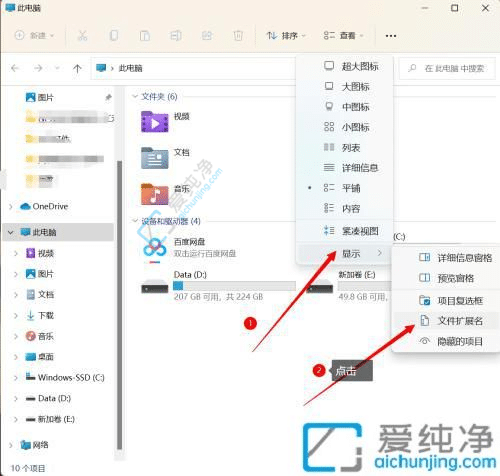This screenshot has height=476, width=500.
Task: Select 超大图标 view option
Action: click(x=345, y=66)
